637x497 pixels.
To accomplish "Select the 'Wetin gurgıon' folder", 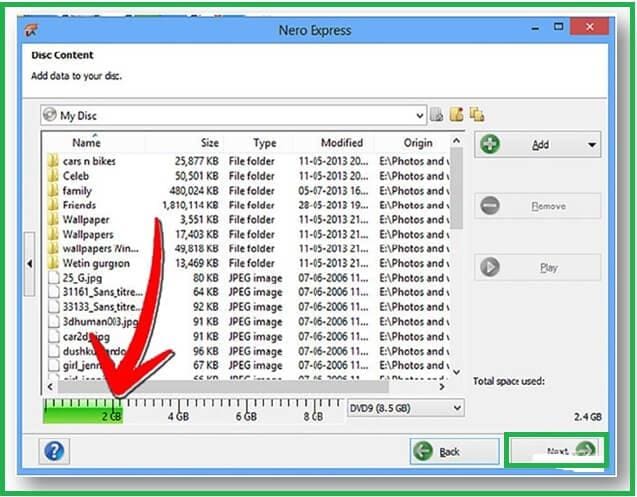I will click(96, 263).
